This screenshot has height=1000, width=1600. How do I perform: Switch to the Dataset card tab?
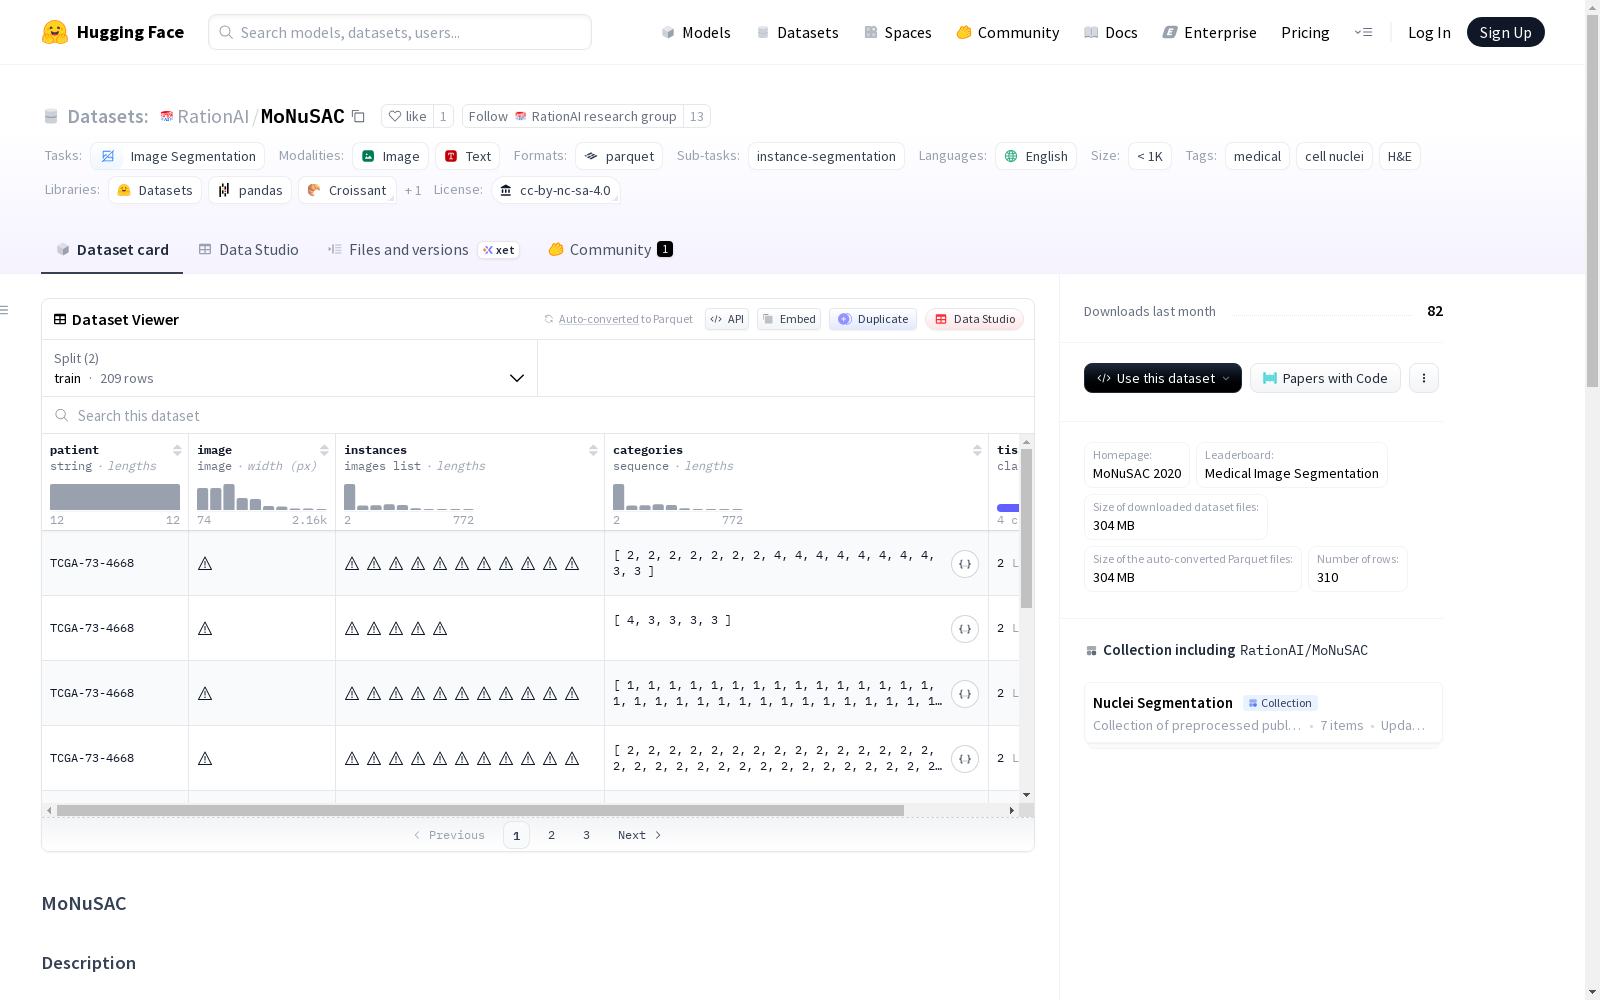click(x=112, y=250)
